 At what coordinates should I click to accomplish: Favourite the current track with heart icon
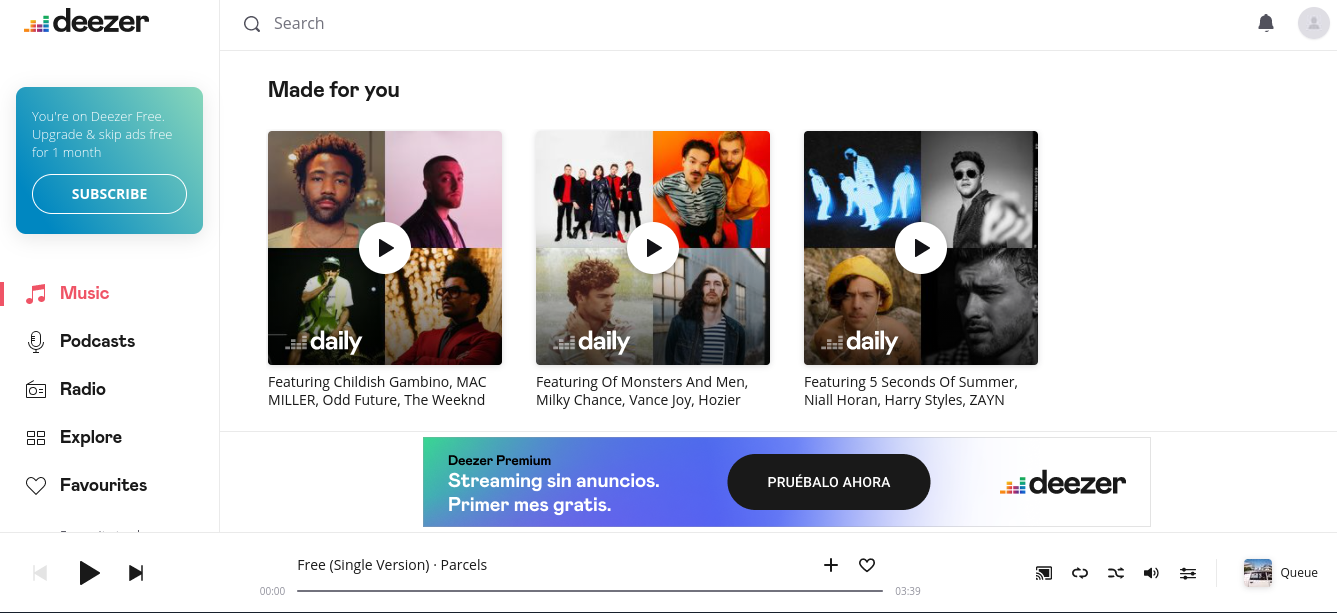coord(867,565)
